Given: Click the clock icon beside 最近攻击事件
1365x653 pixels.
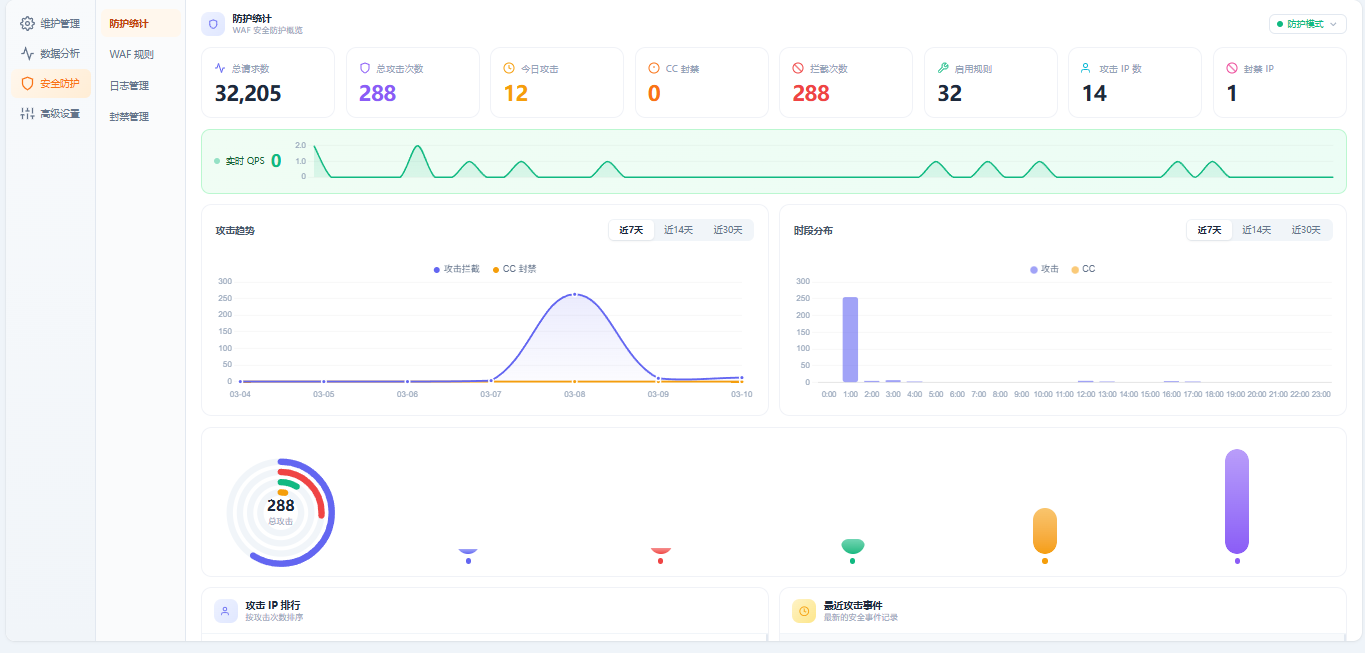Looking at the screenshot, I should point(804,611).
